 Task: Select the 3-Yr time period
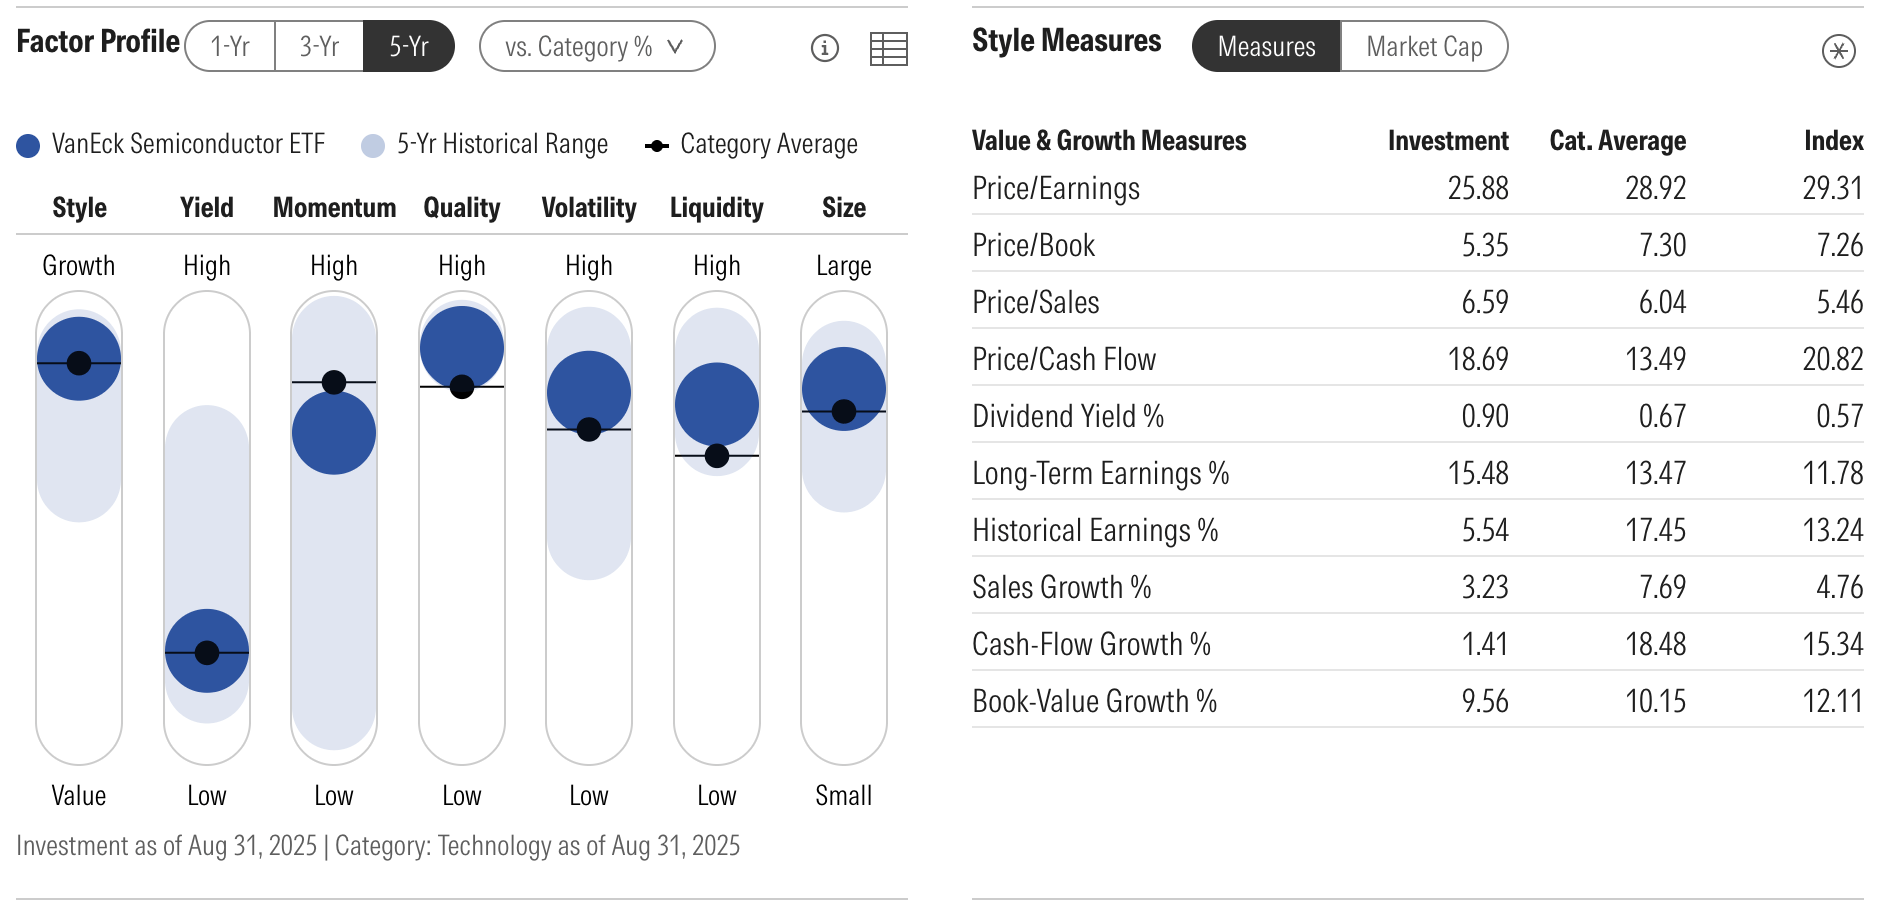(319, 47)
